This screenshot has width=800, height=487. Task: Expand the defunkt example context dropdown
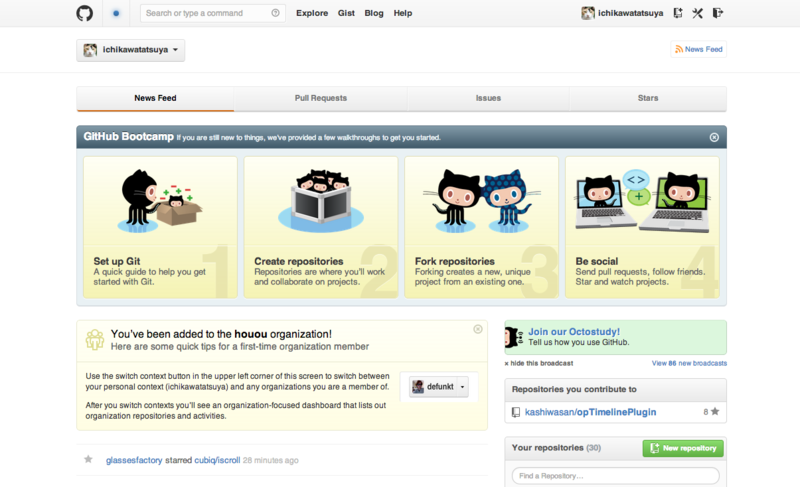coord(439,387)
